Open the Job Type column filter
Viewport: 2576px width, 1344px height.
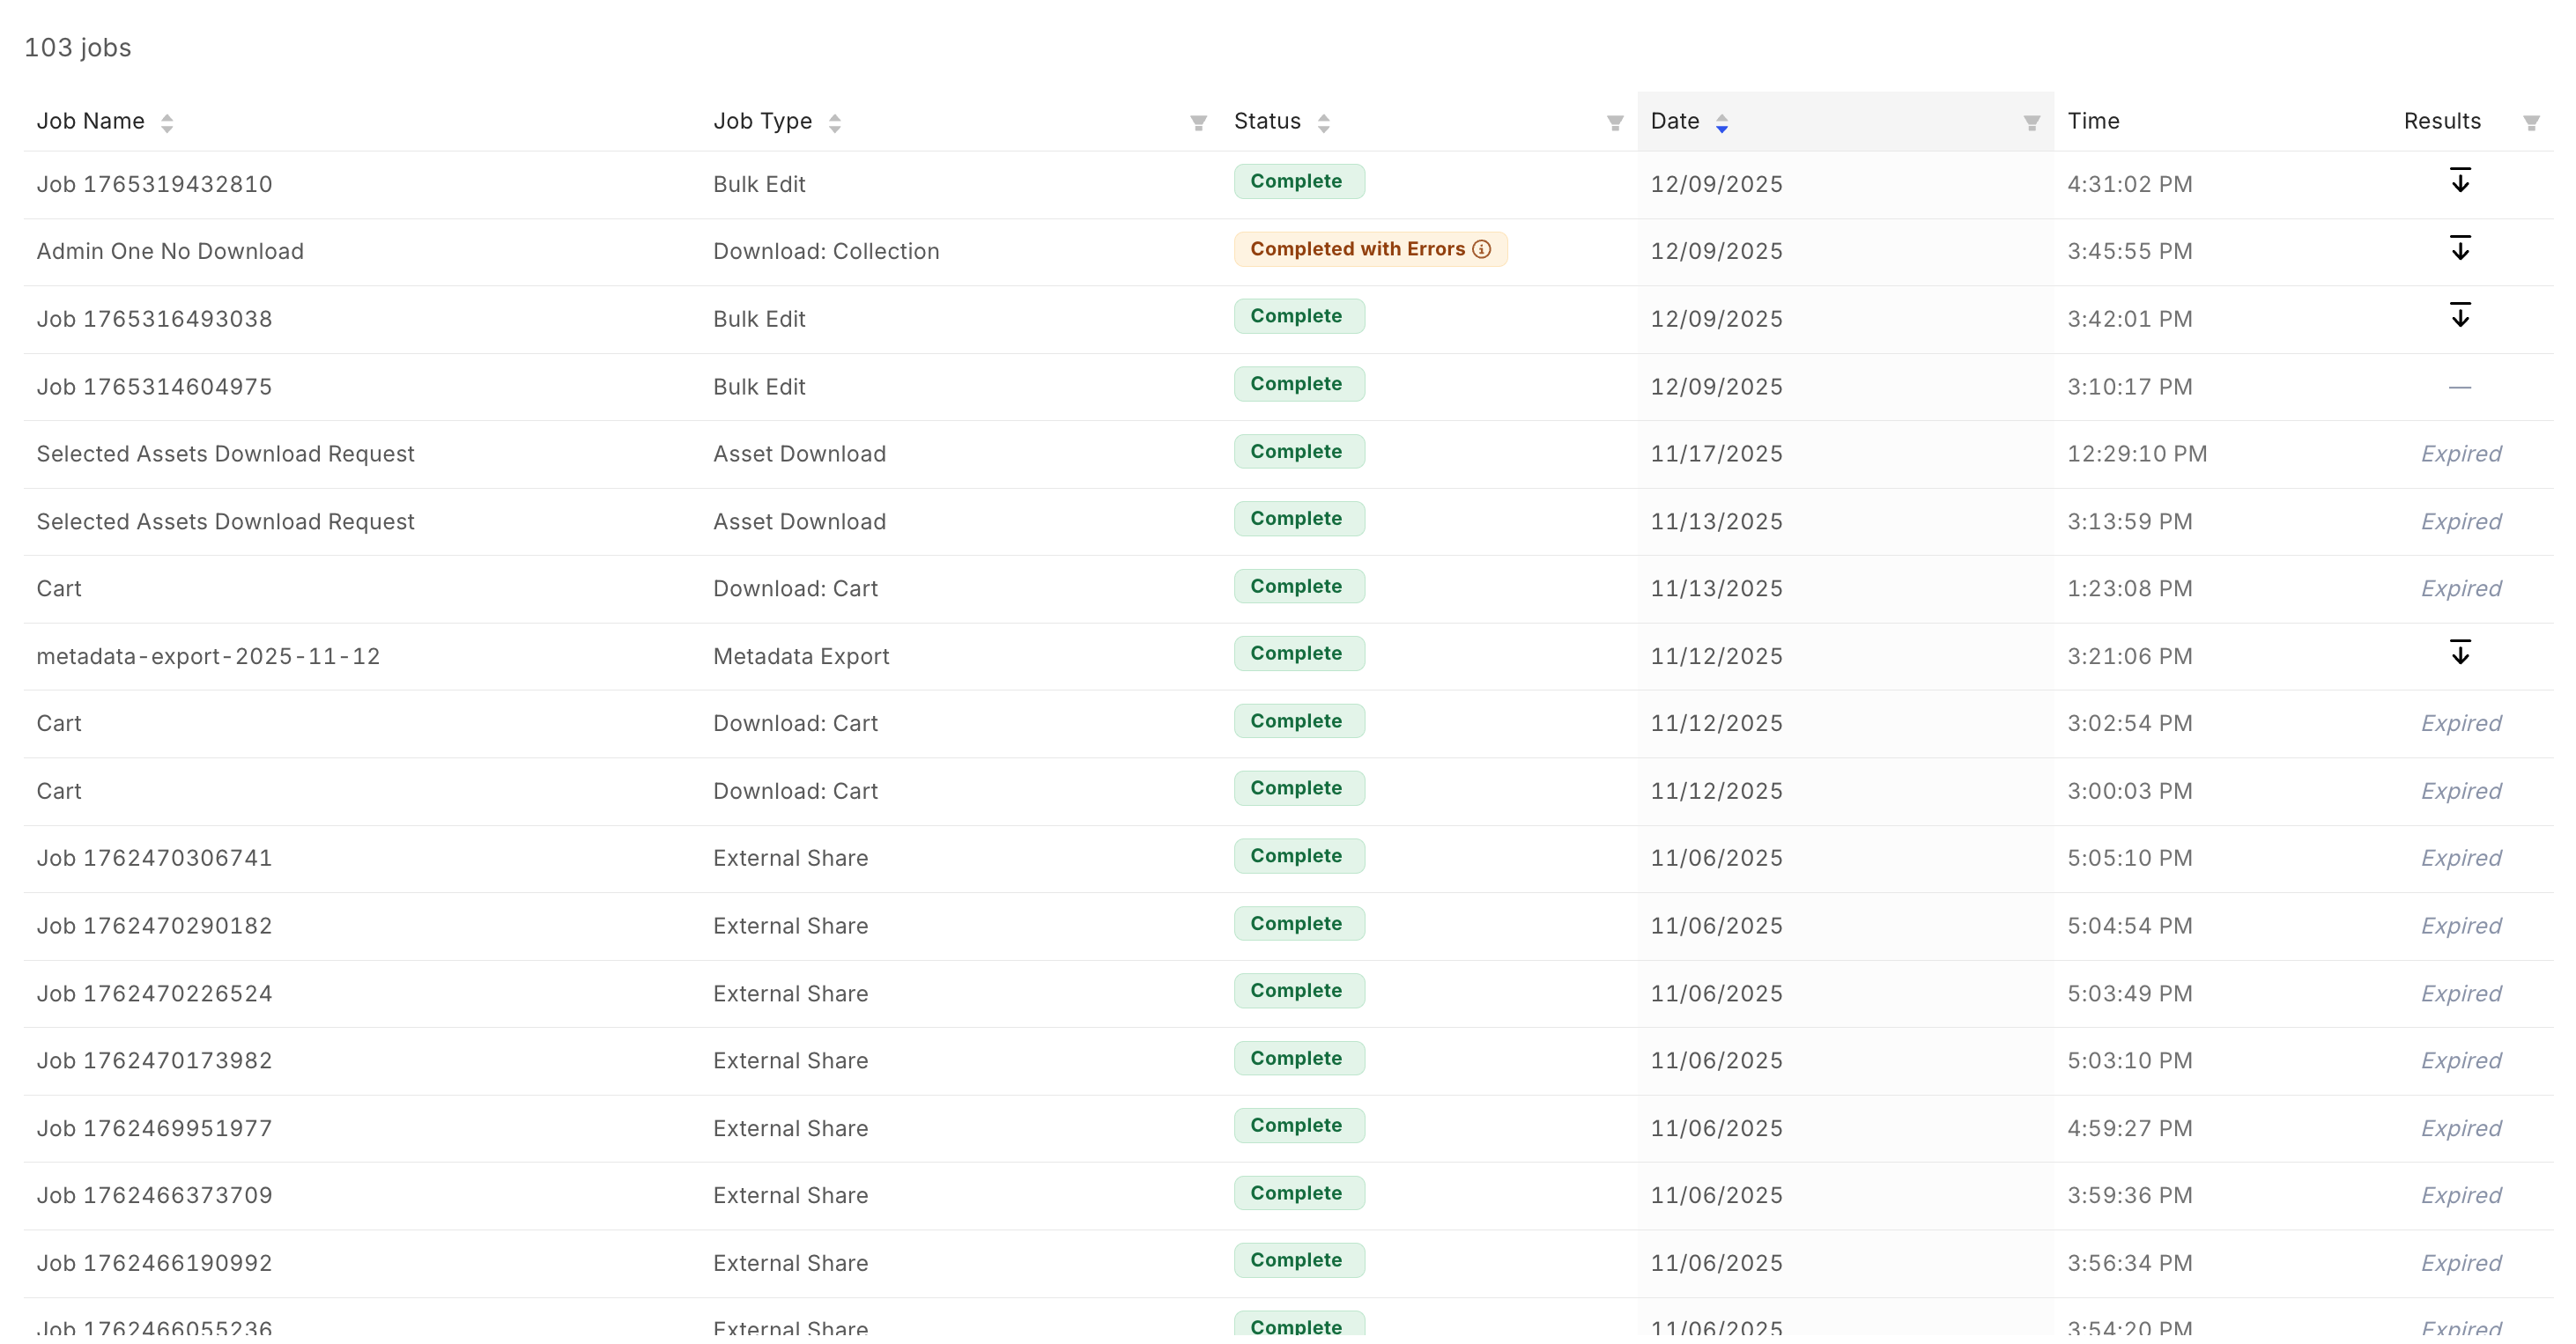tap(1198, 123)
